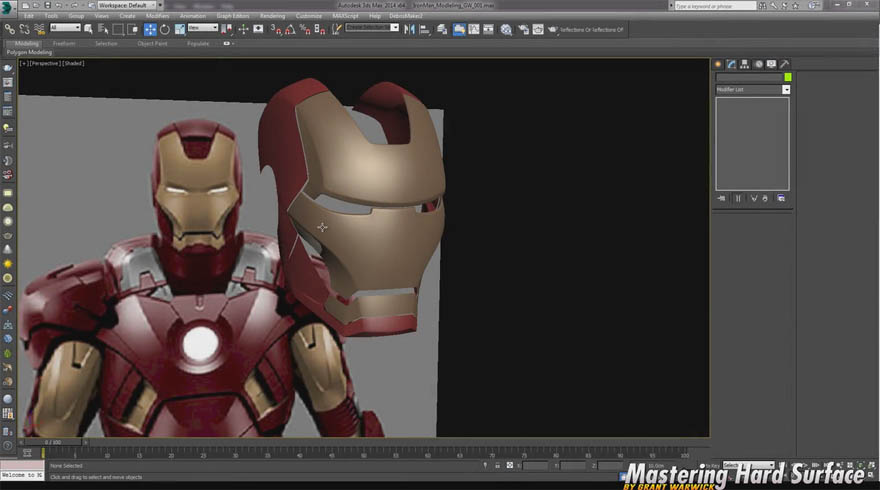
Task: Open the reference coordinate system View dropdown
Action: [203, 28]
